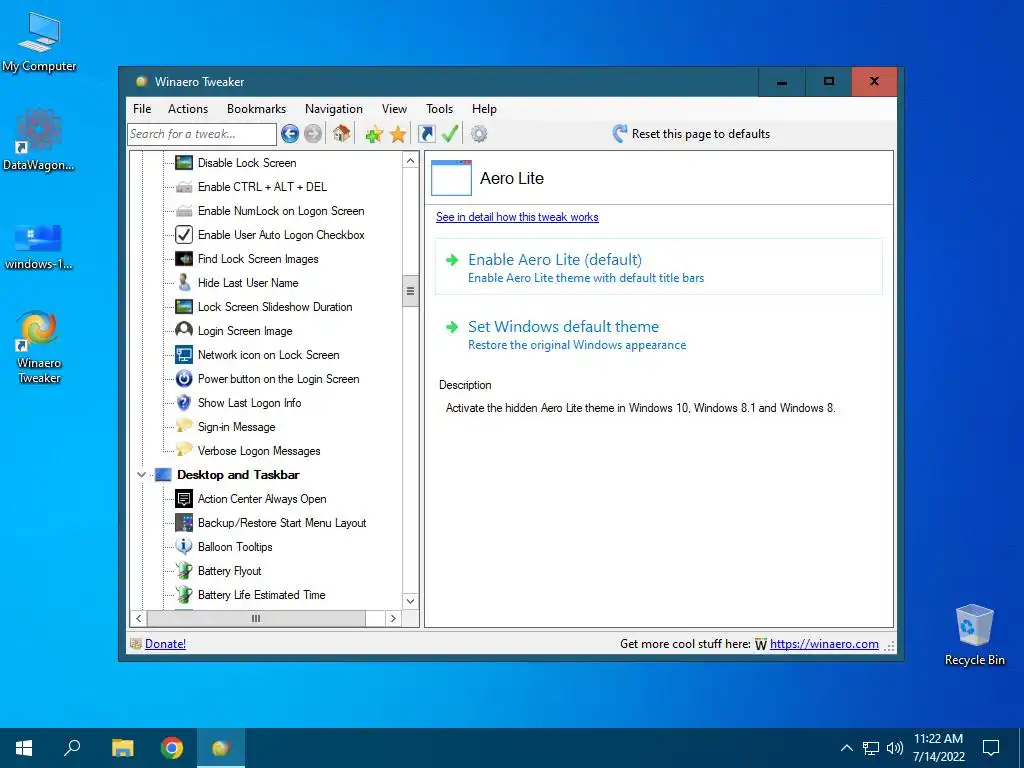Screen dimensions: 1024x768
Task: Click the tree scroll up arrow
Action: point(410,161)
